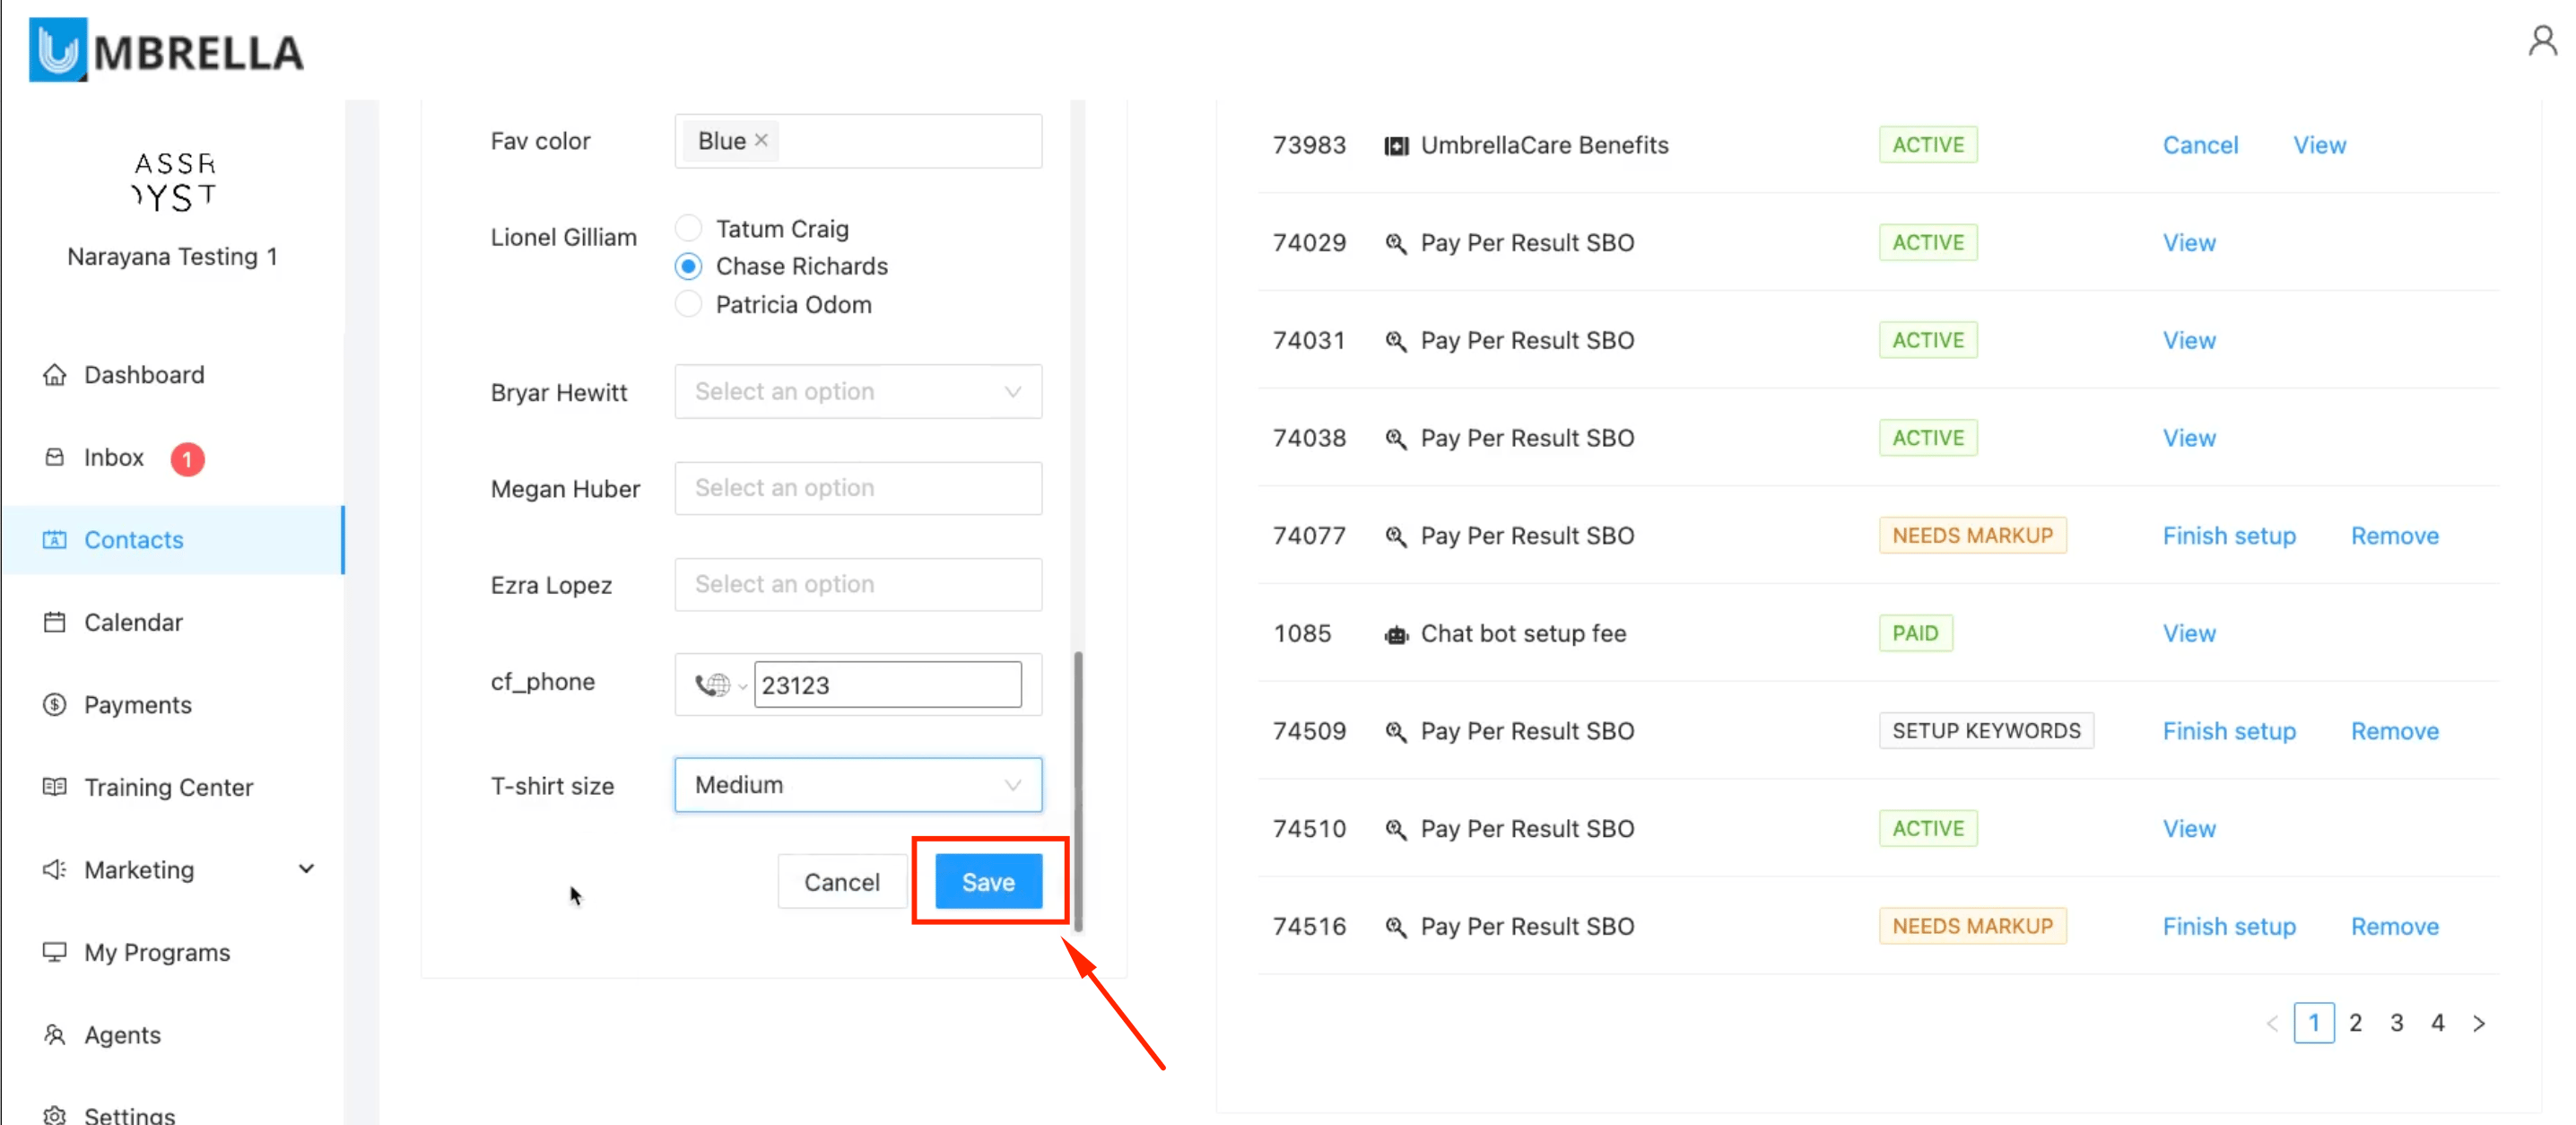Click the Calendar sidebar icon
Screen dimensions: 2576x1125
(55, 622)
